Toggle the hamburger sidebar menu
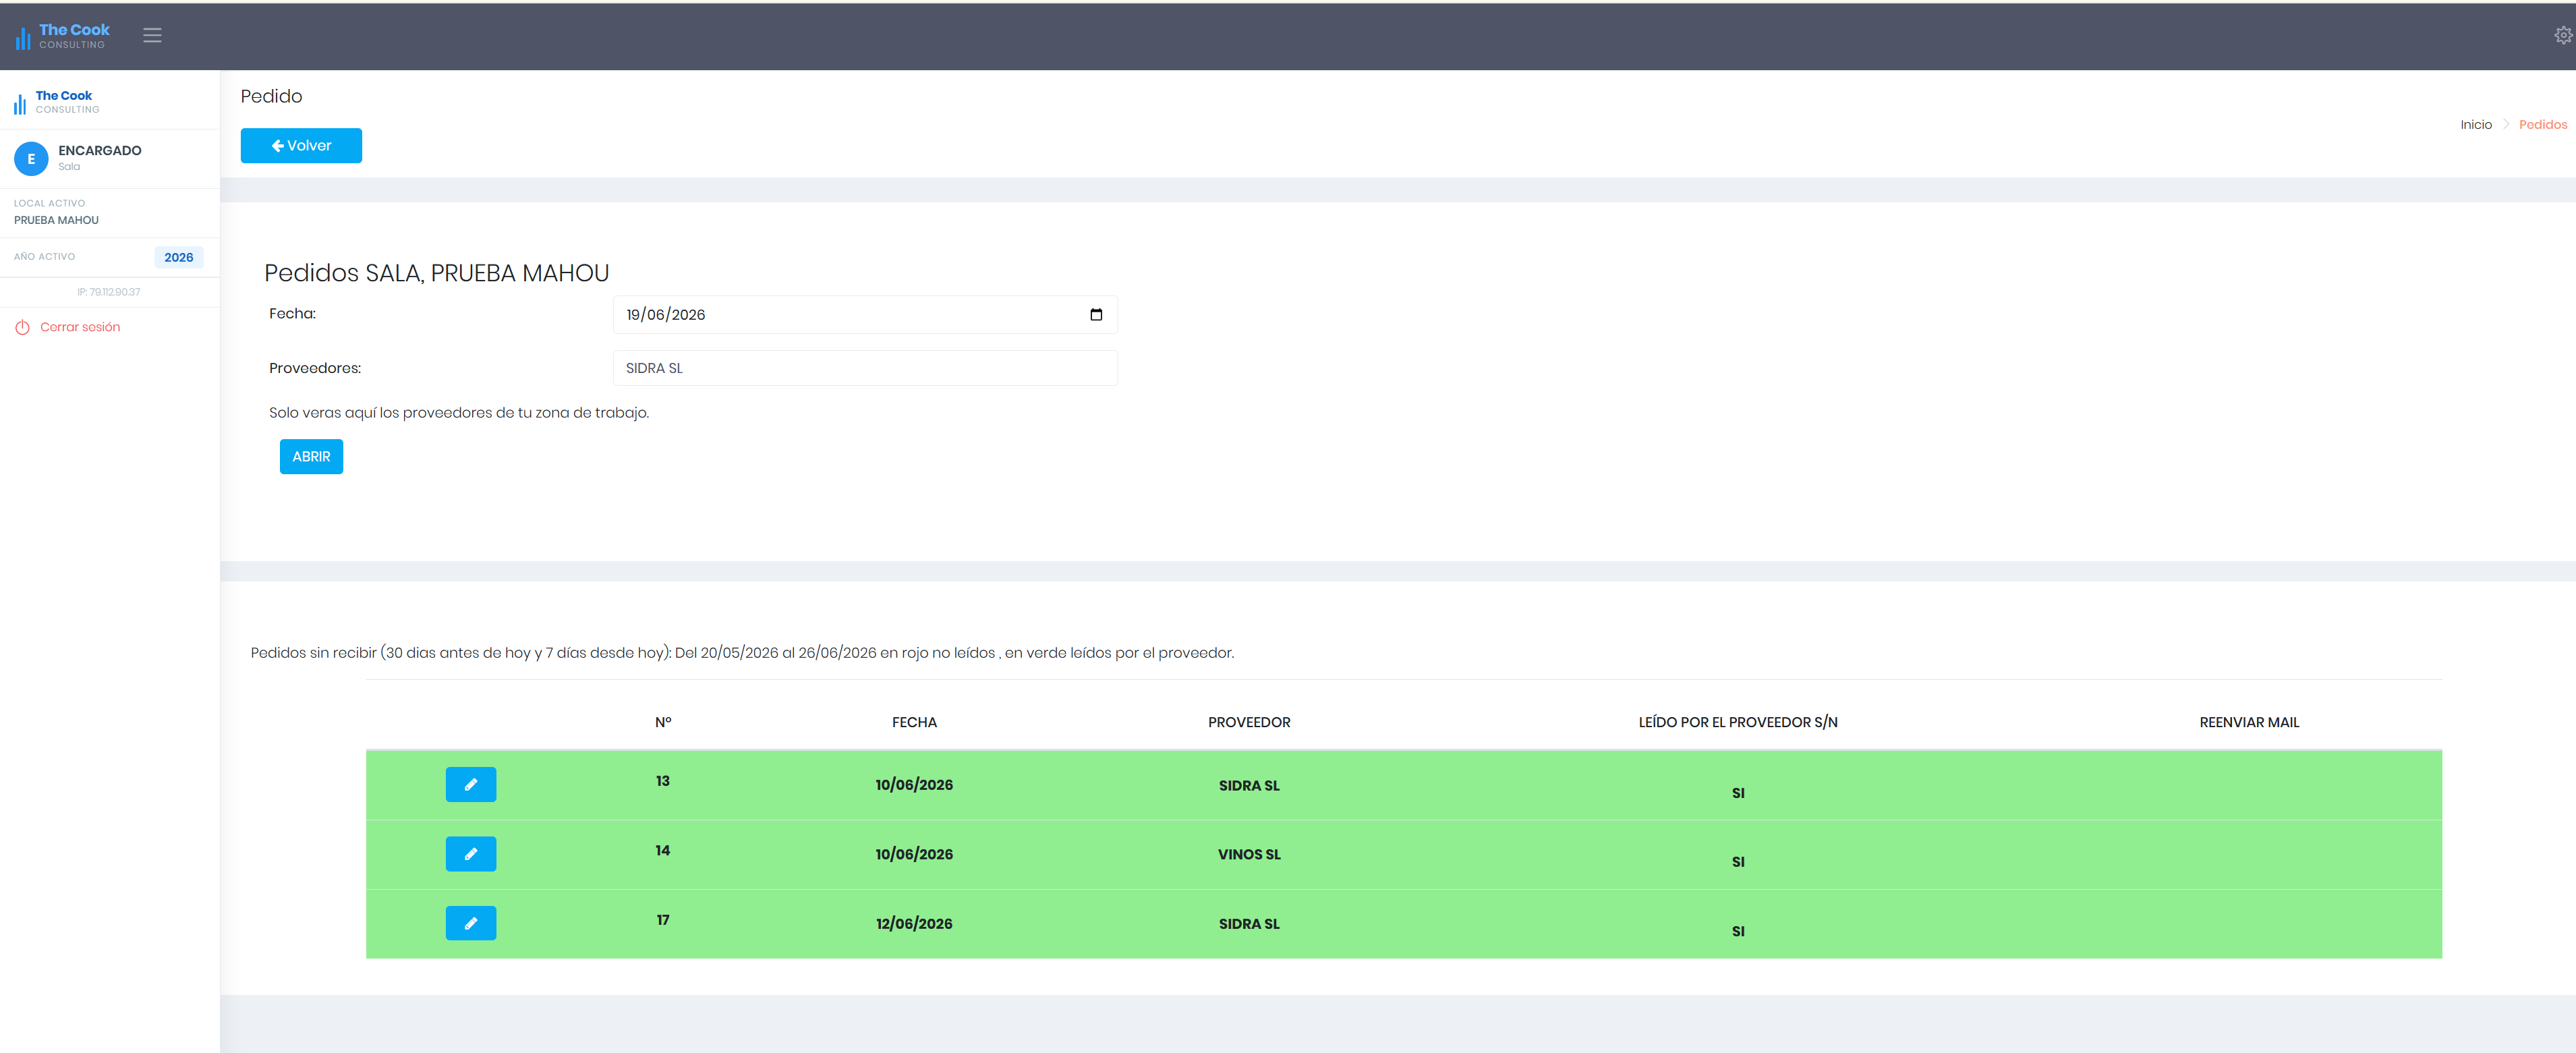The image size is (2576, 1053). click(x=152, y=36)
